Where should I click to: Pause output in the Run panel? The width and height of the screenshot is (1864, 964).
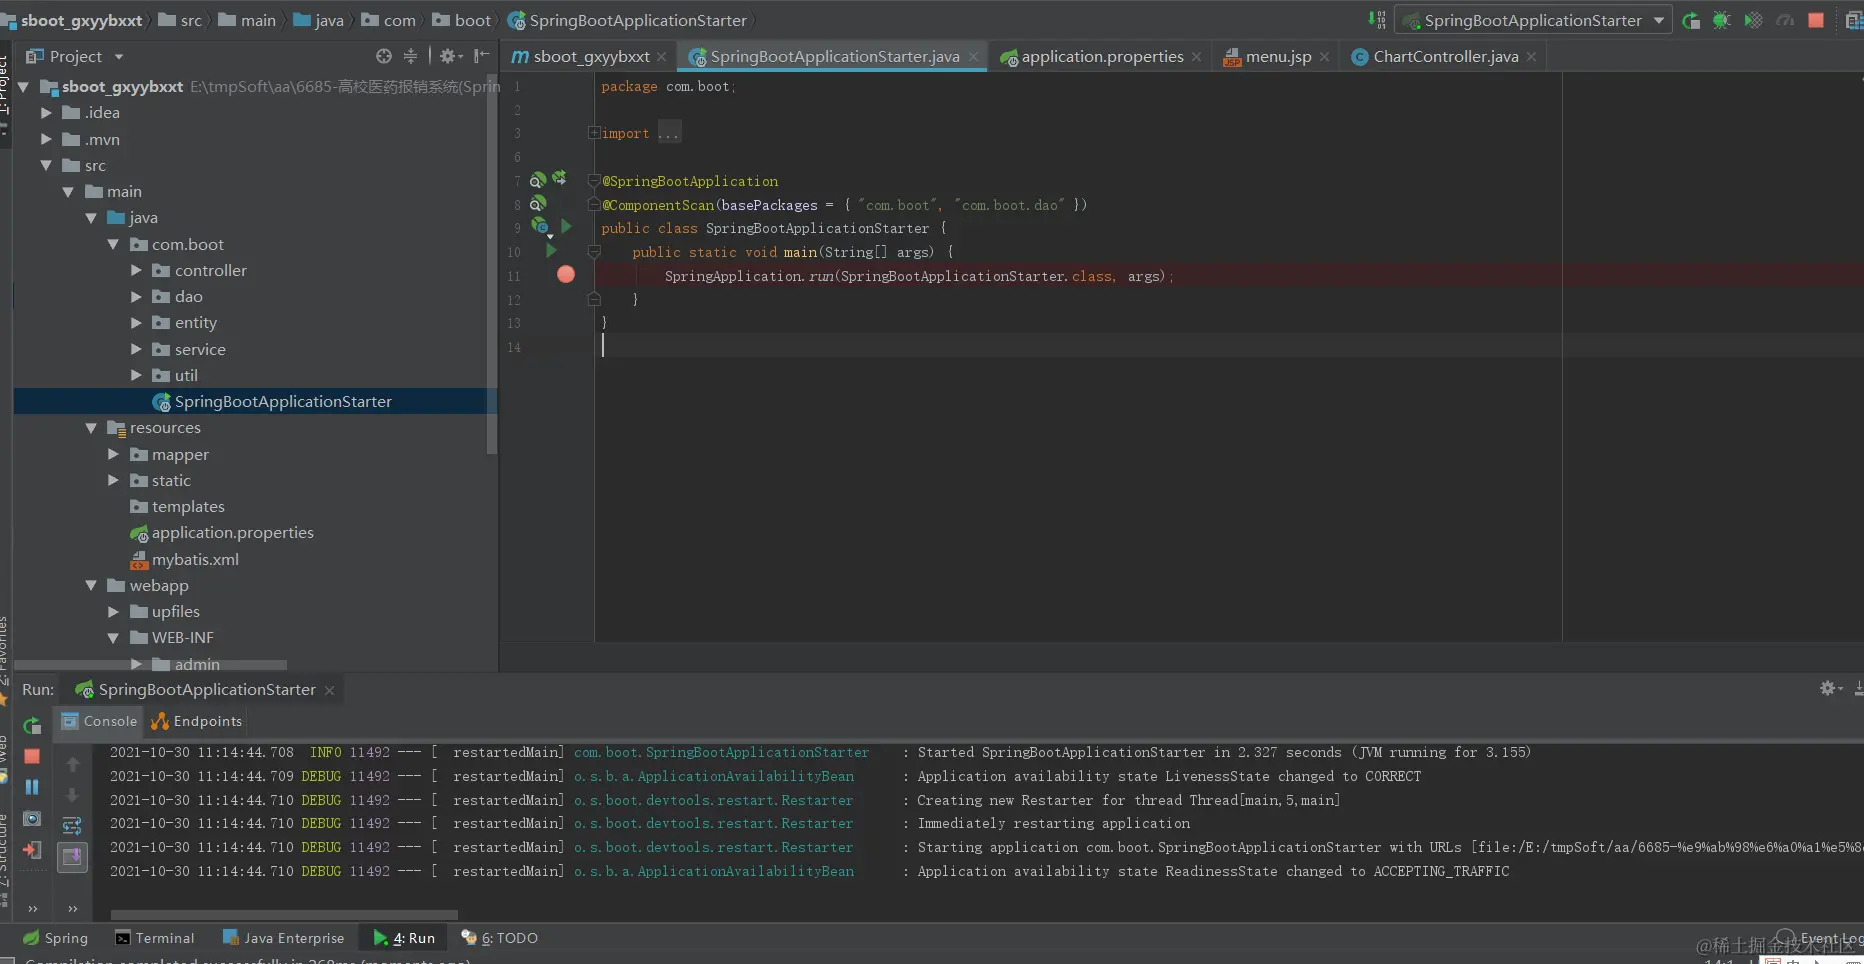pos(32,787)
